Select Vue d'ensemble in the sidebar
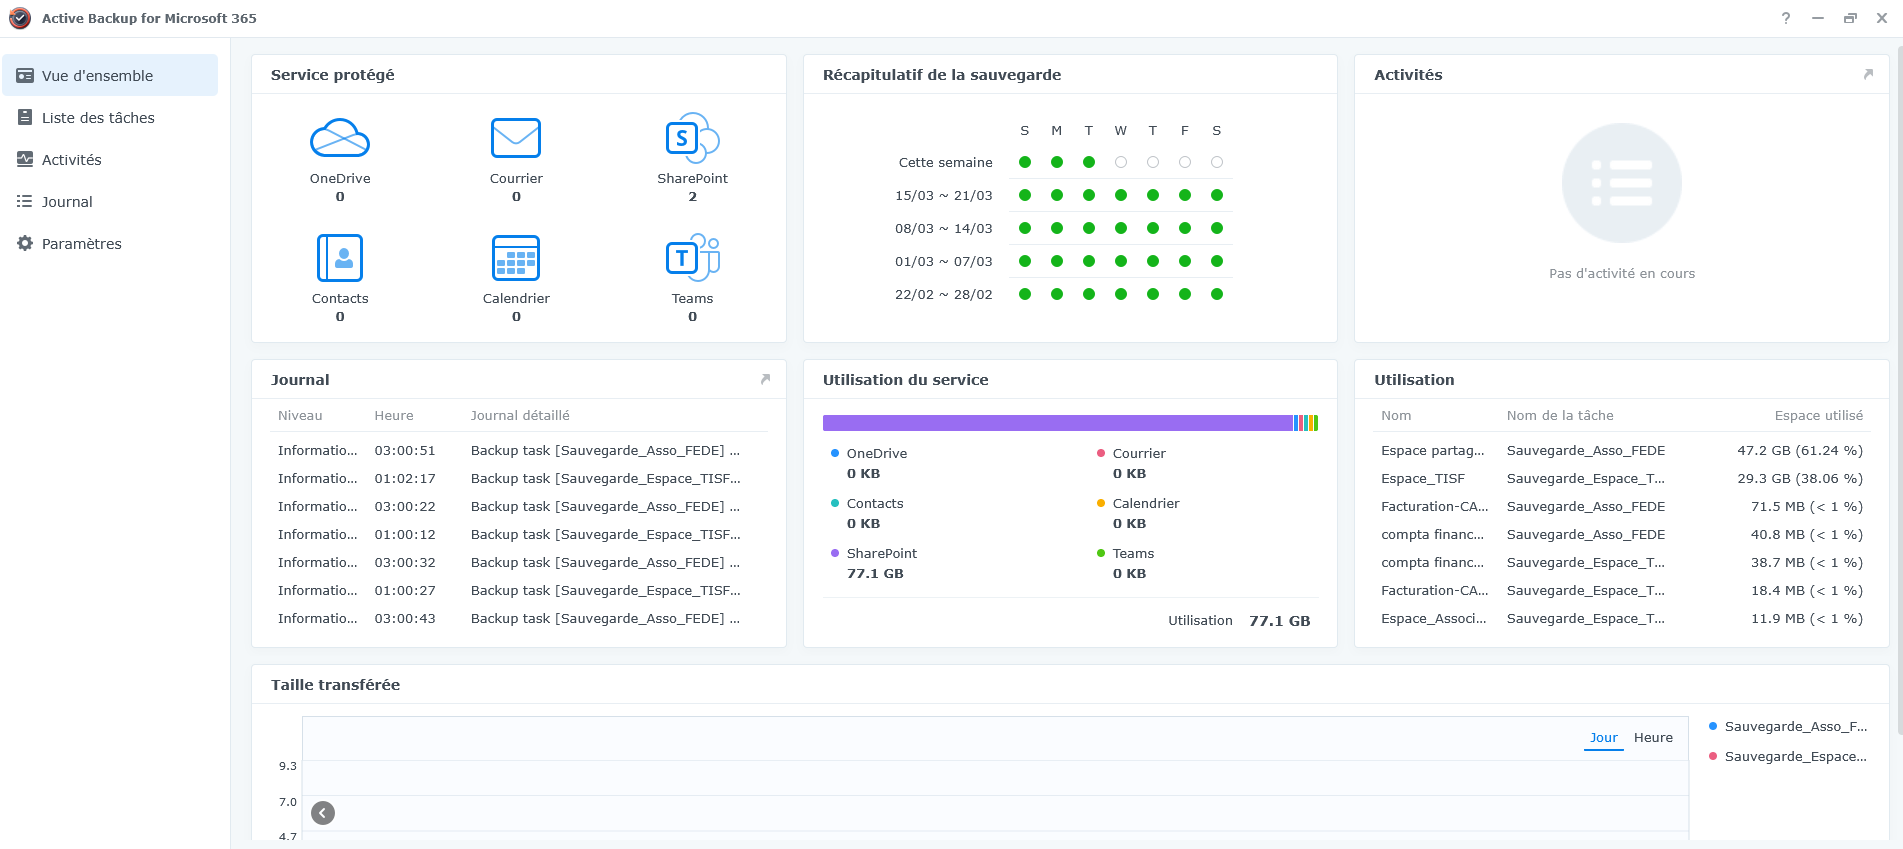Image resolution: width=1903 pixels, height=849 pixels. [110, 76]
